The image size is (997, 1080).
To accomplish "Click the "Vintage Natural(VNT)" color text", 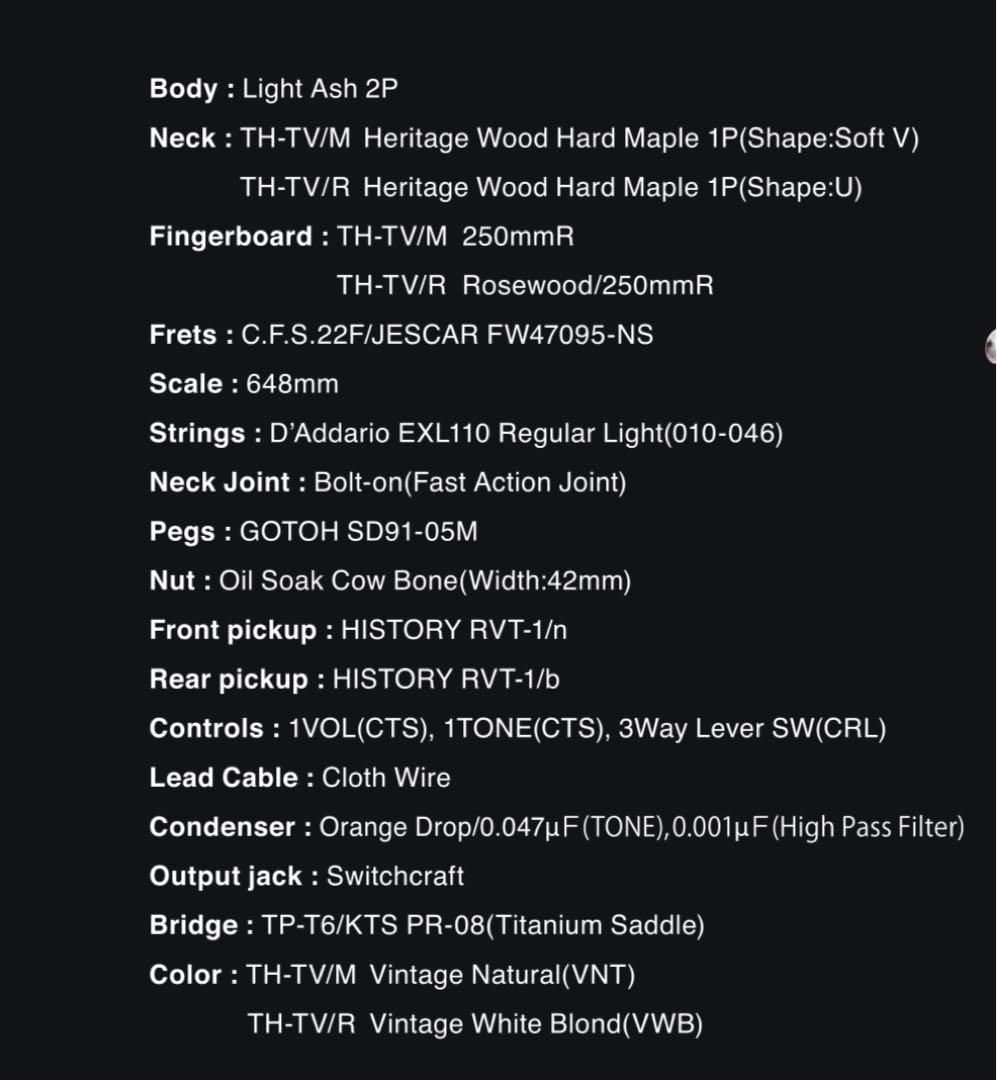I will point(502,975).
